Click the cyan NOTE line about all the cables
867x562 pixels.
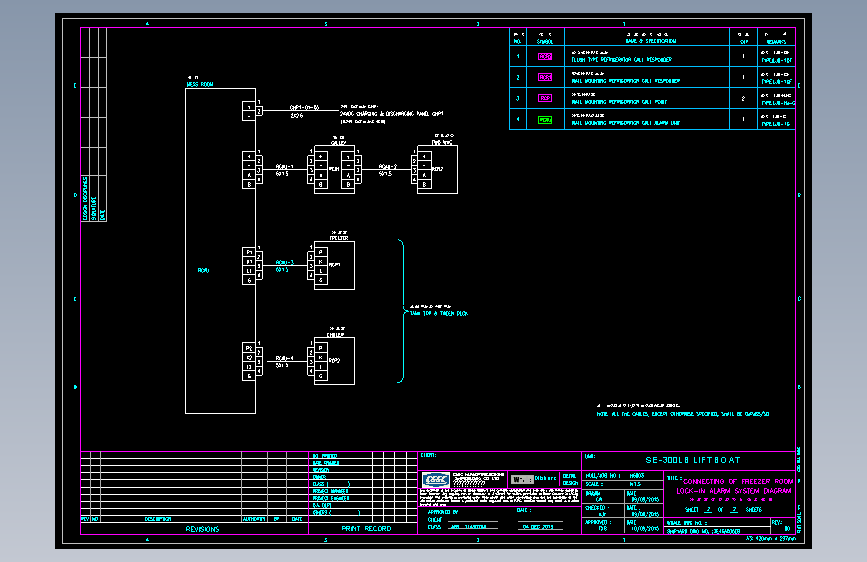(x=683, y=414)
